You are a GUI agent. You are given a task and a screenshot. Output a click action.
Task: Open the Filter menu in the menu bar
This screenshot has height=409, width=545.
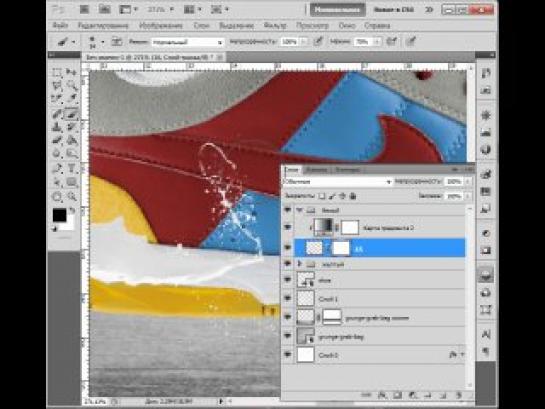pos(275,25)
